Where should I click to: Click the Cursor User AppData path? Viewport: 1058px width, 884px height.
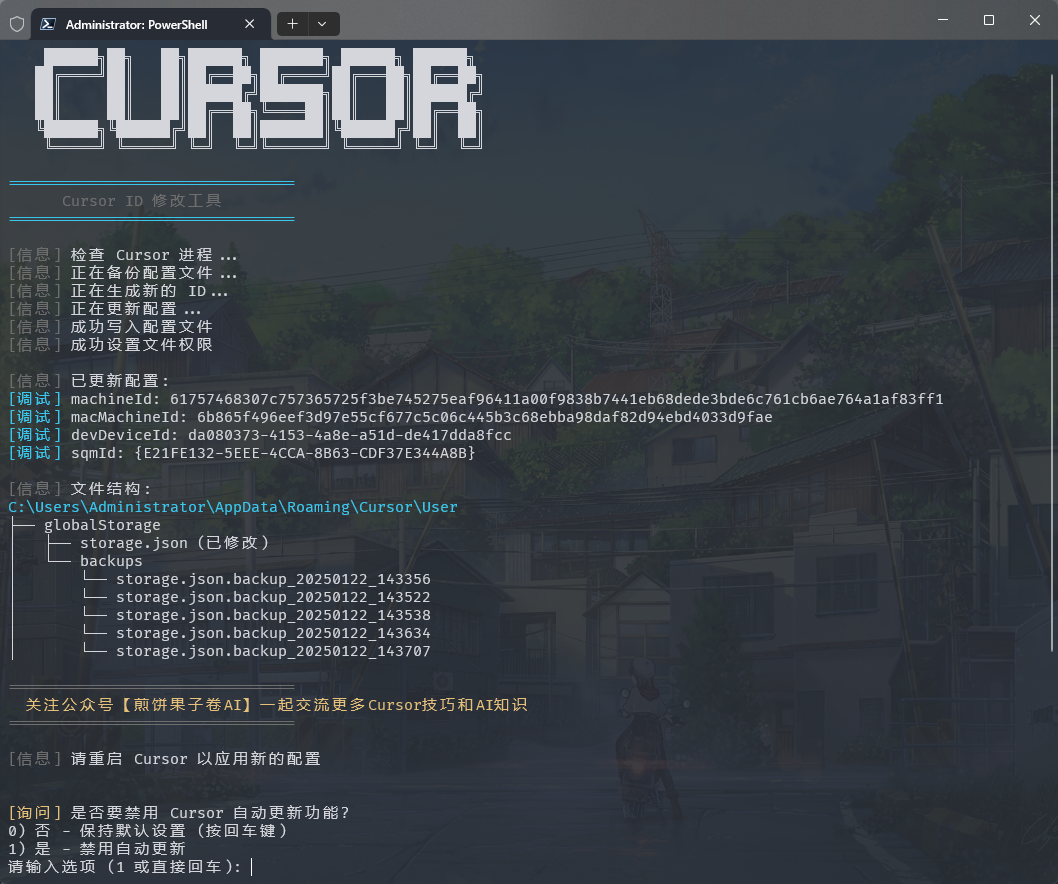pos(232,507)
